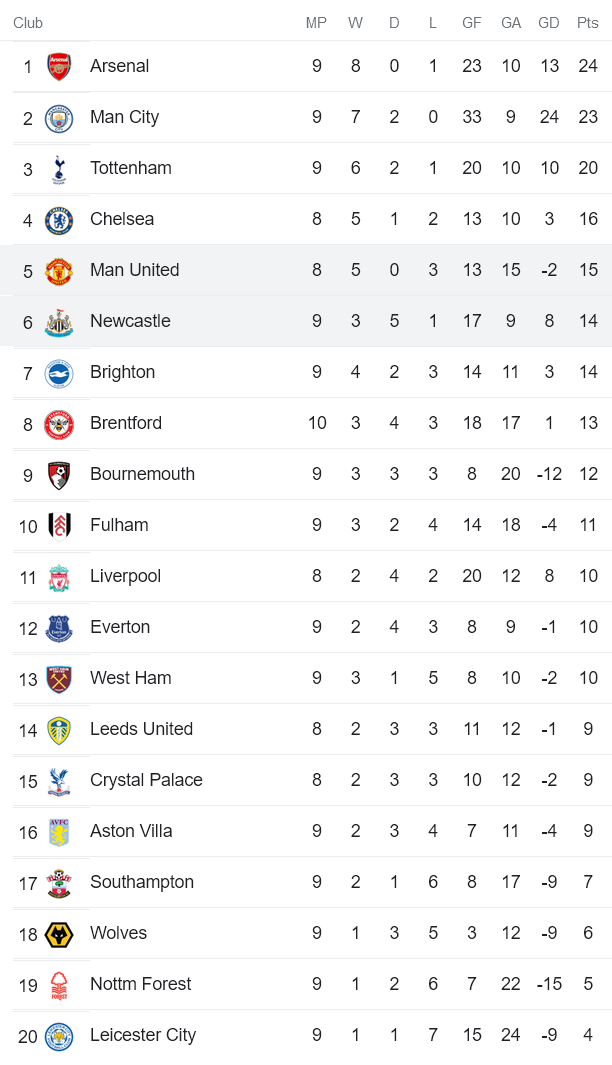
Task: Click the GD column header
Action: [548, 23]
